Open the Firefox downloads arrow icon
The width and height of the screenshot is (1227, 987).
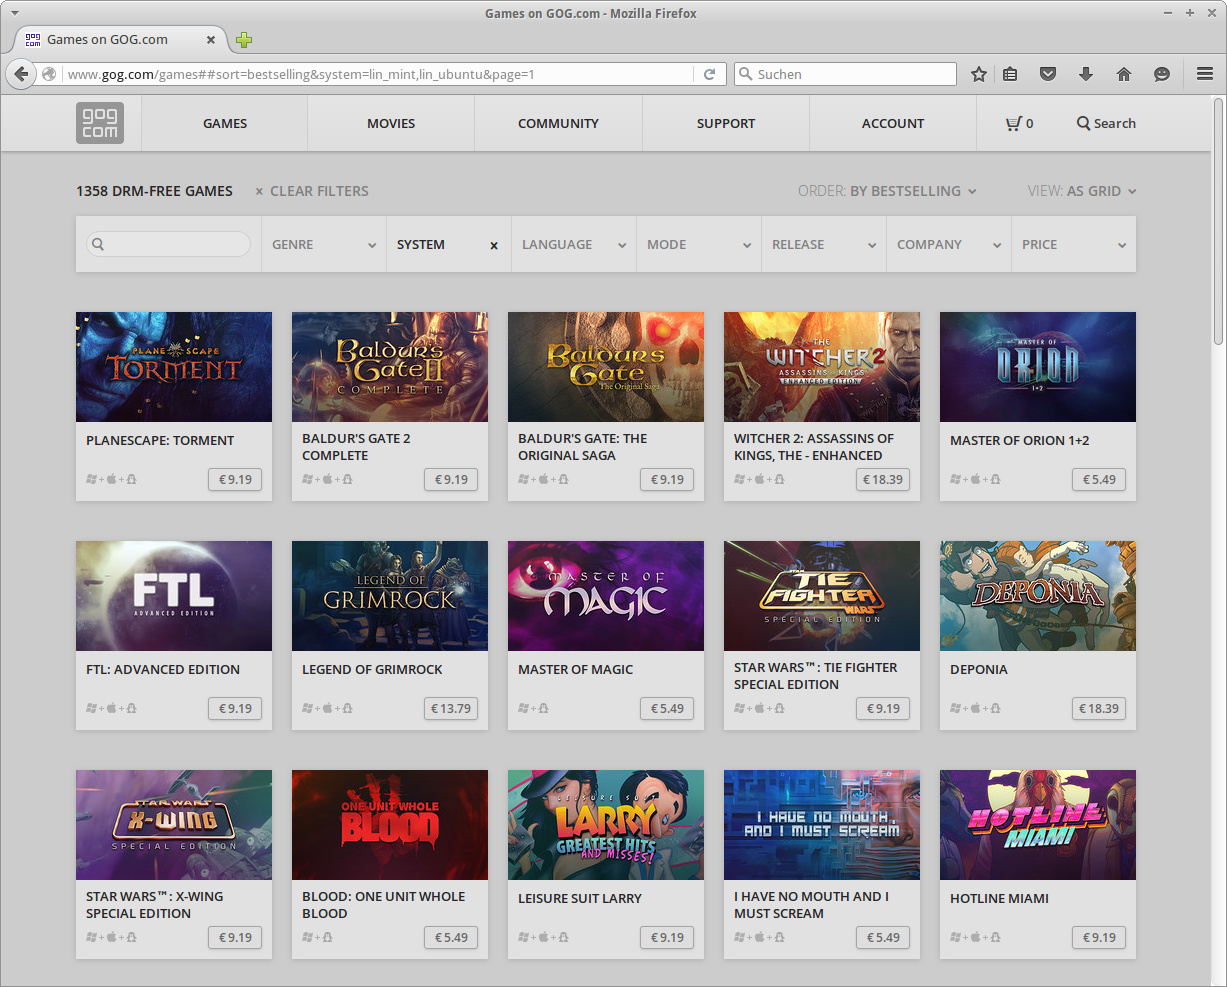pos(1086,74)
